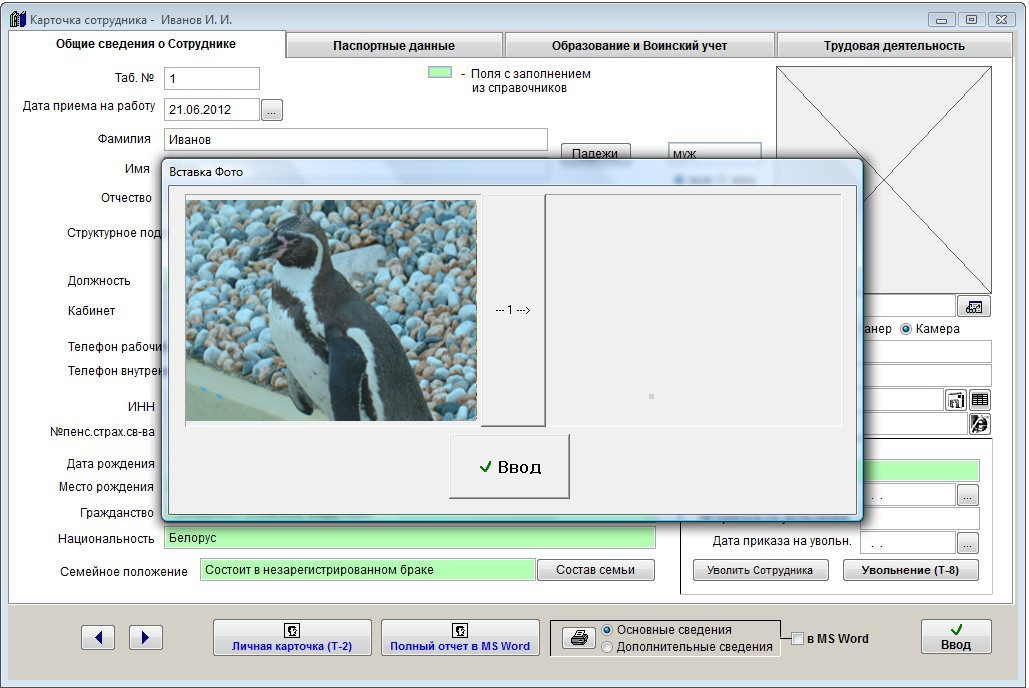Select the 'Камера' radio button

pos(906,329)
